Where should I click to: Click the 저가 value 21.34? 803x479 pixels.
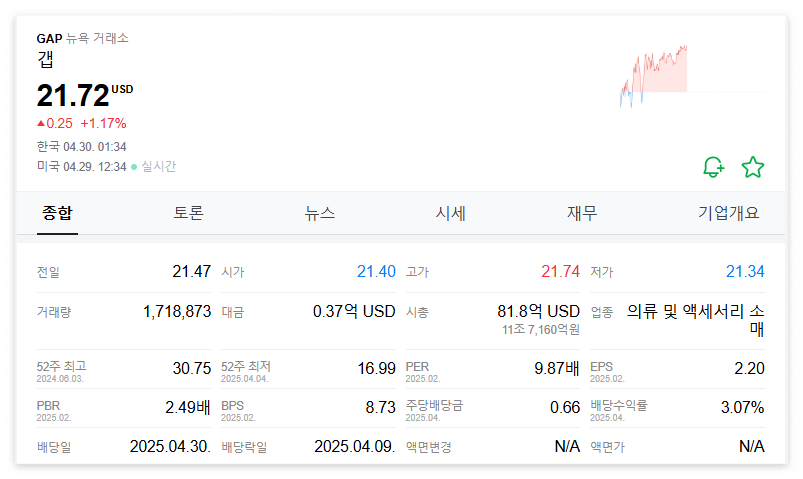pyautogui.click(x=745, y=271)
